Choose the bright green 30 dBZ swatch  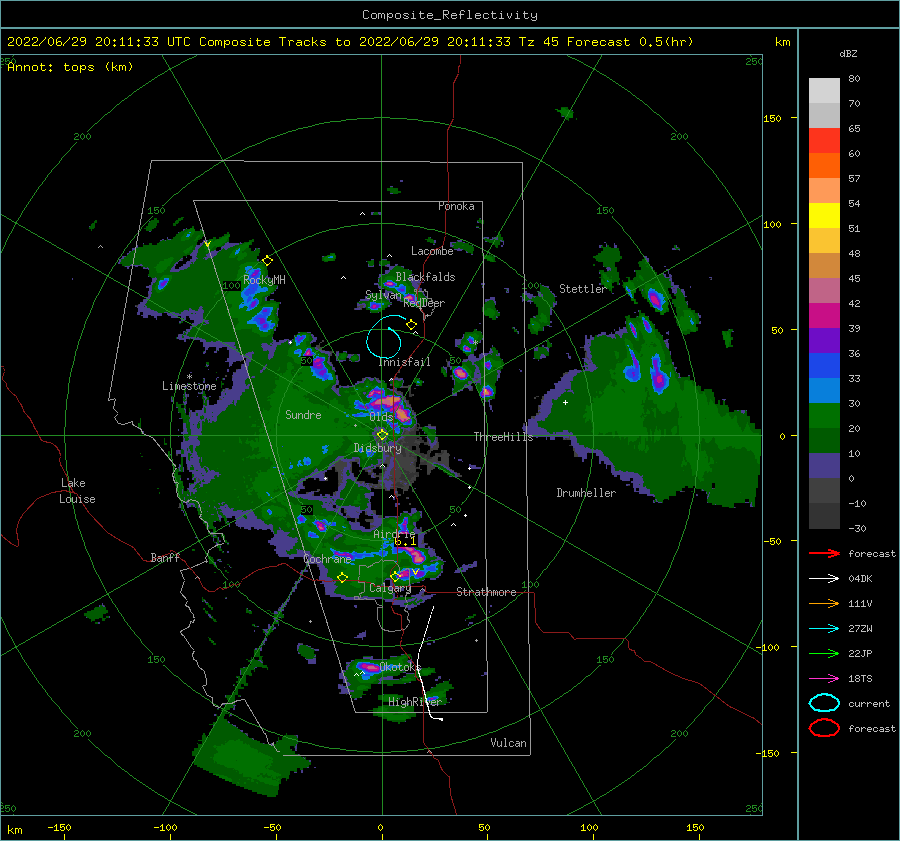coord(824,416)
